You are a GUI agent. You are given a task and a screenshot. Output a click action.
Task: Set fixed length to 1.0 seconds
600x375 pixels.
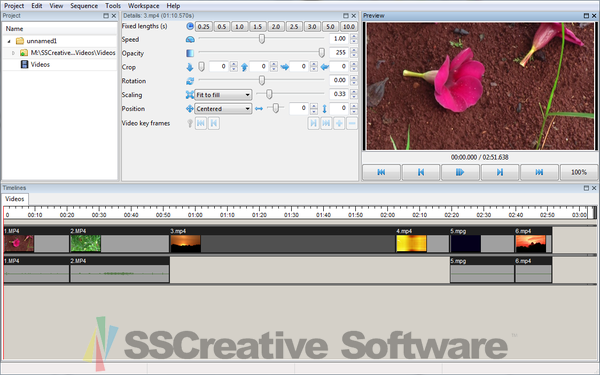(x=240, y=26)
